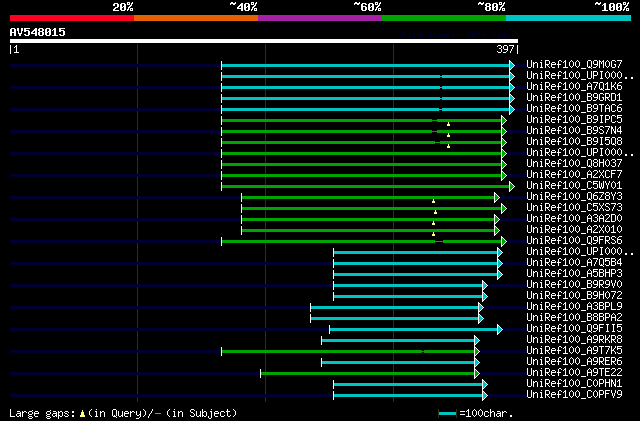Open hit label UniRef100_B9S7N4
Screen dimensions: 640x421
click(574, 130)
